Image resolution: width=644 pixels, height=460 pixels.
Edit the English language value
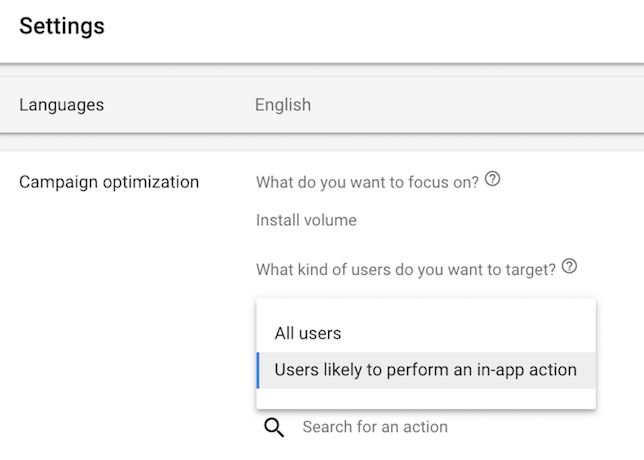pyautogui.click(x=283, y=105)
